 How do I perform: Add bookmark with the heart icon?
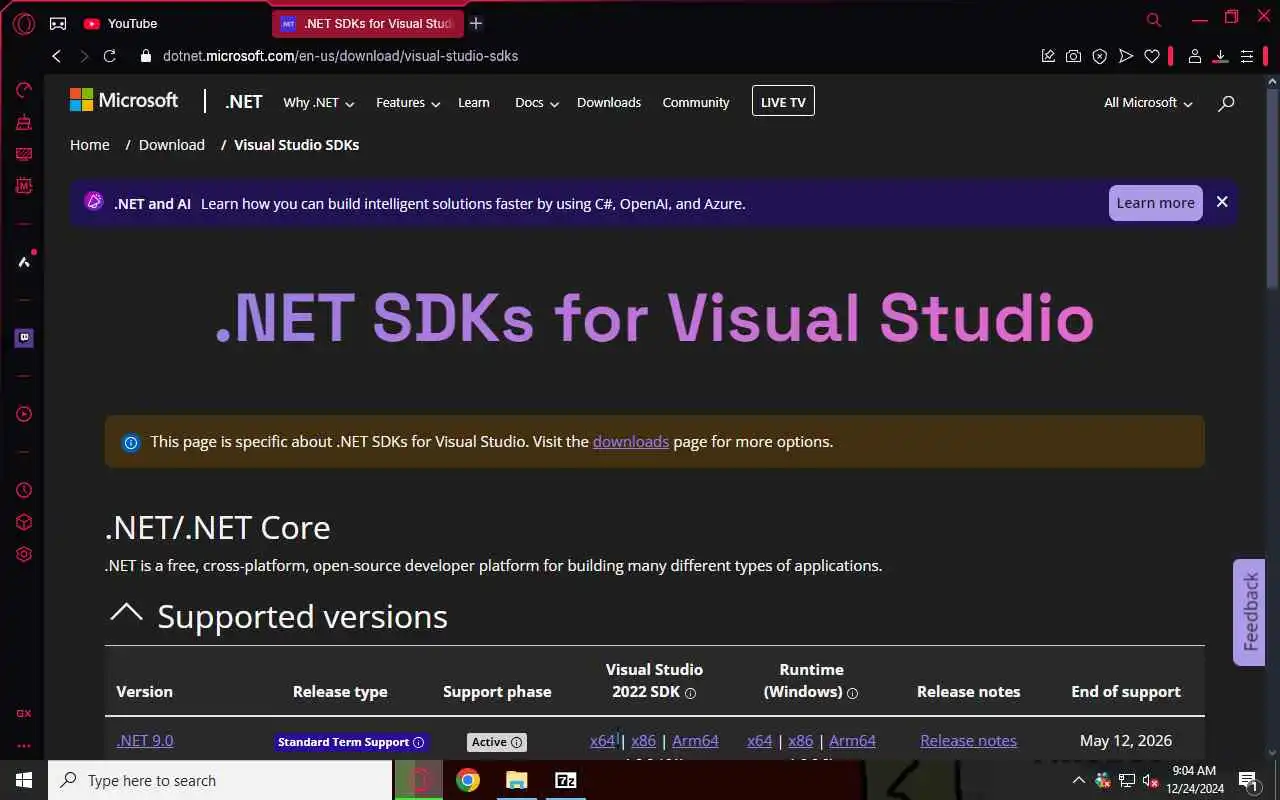point(1152,56)
